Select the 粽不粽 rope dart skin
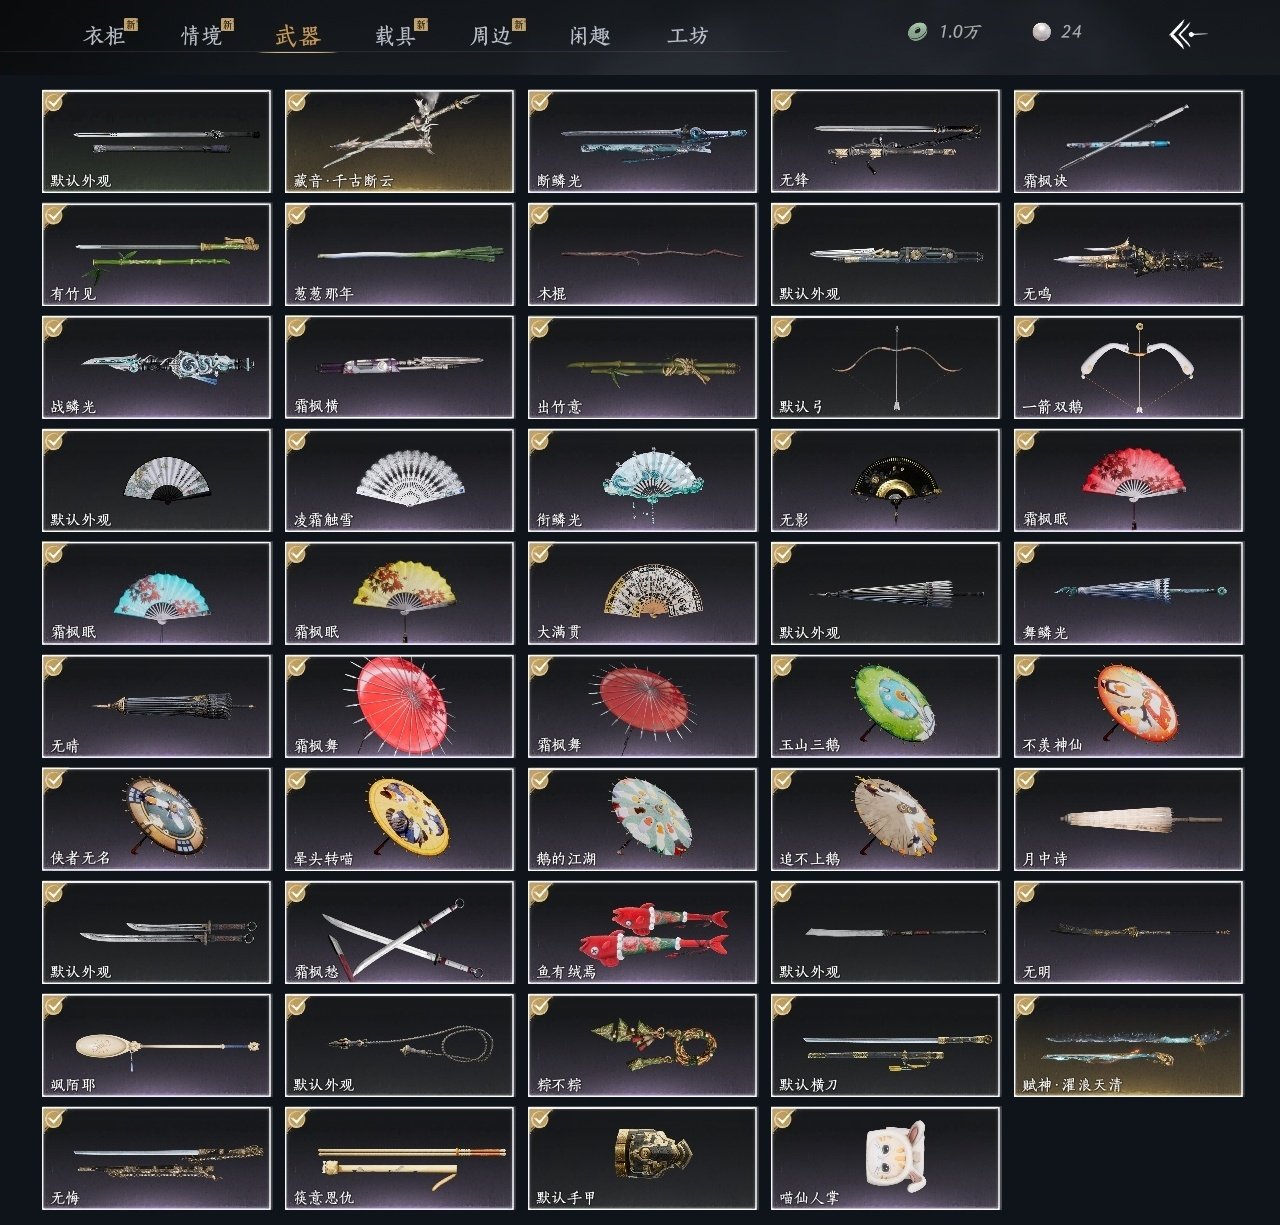Image resolution: width=1280 pixels, height=1225 pixels. [x=642, y=1045]
